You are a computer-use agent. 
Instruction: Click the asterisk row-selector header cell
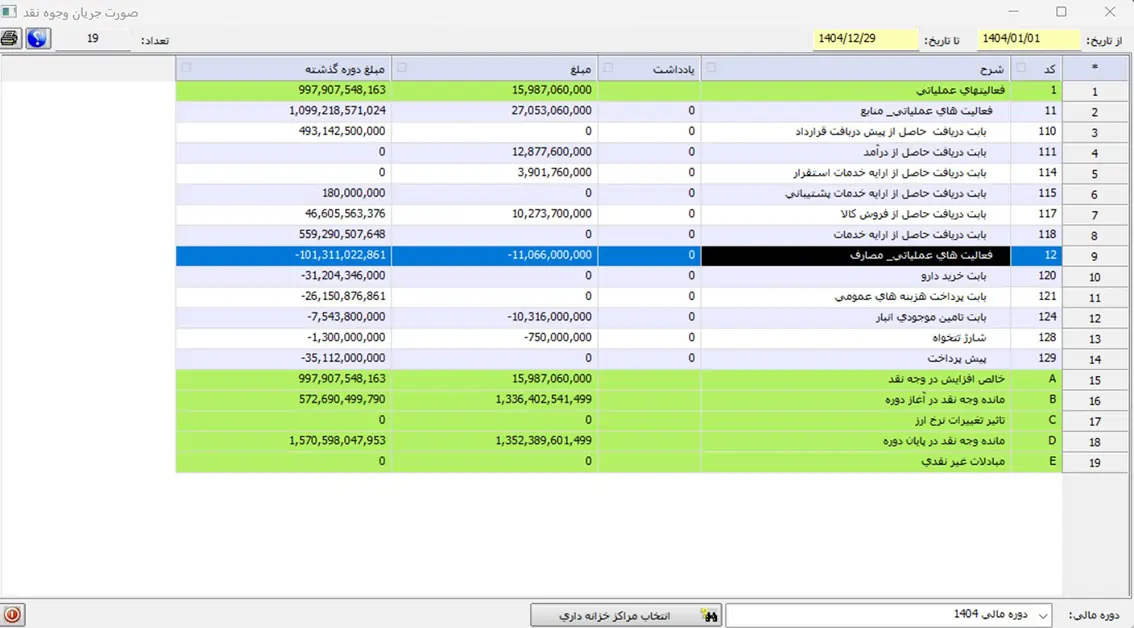click(1095, 68)
